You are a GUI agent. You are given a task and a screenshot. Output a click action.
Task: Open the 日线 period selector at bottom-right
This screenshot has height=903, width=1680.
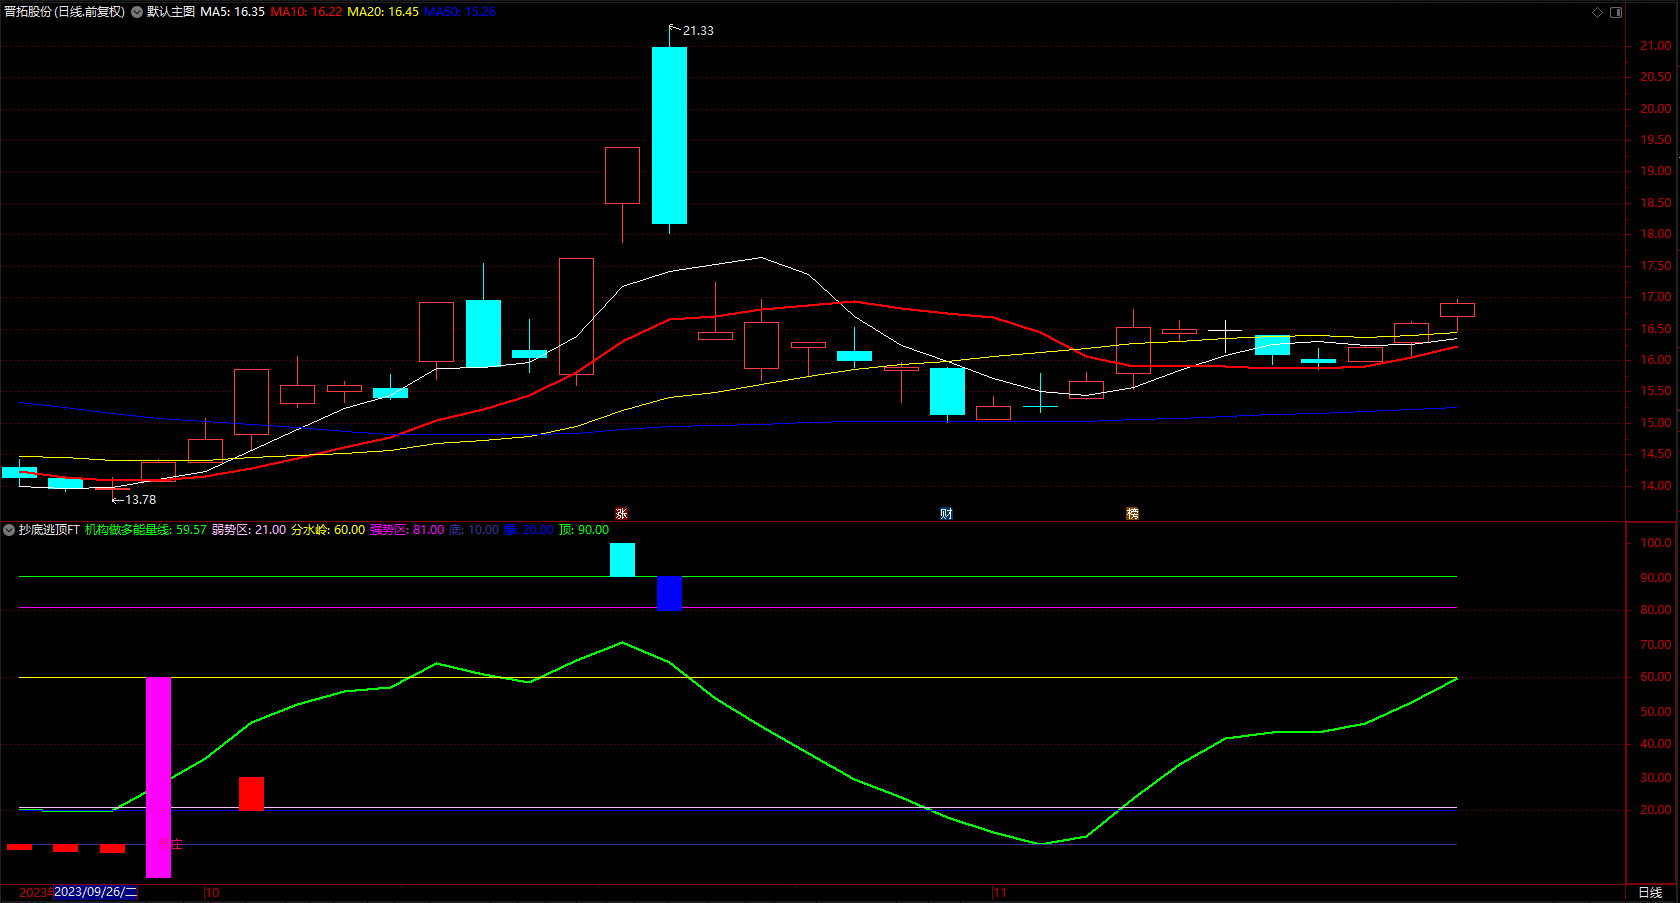[1650, 892]
